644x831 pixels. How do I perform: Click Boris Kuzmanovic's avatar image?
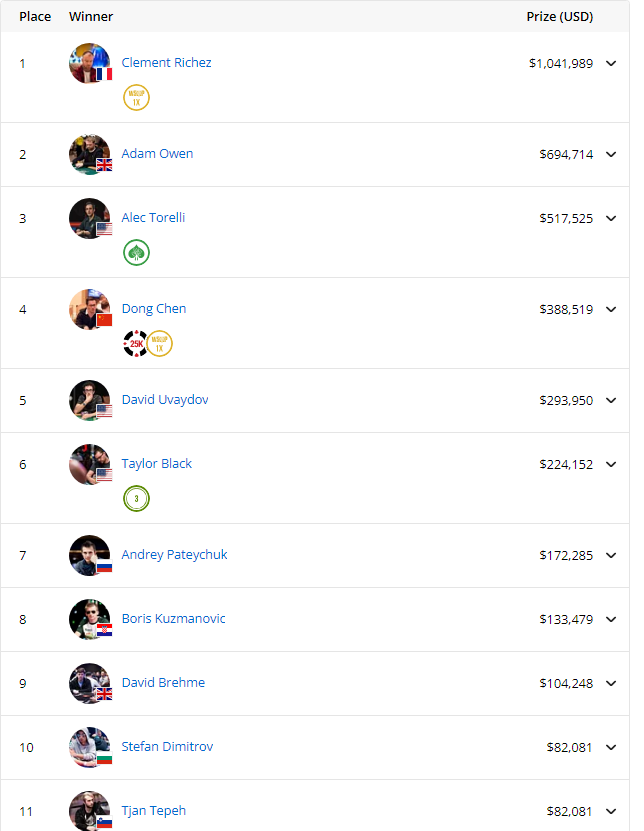(x=89, y=619)
